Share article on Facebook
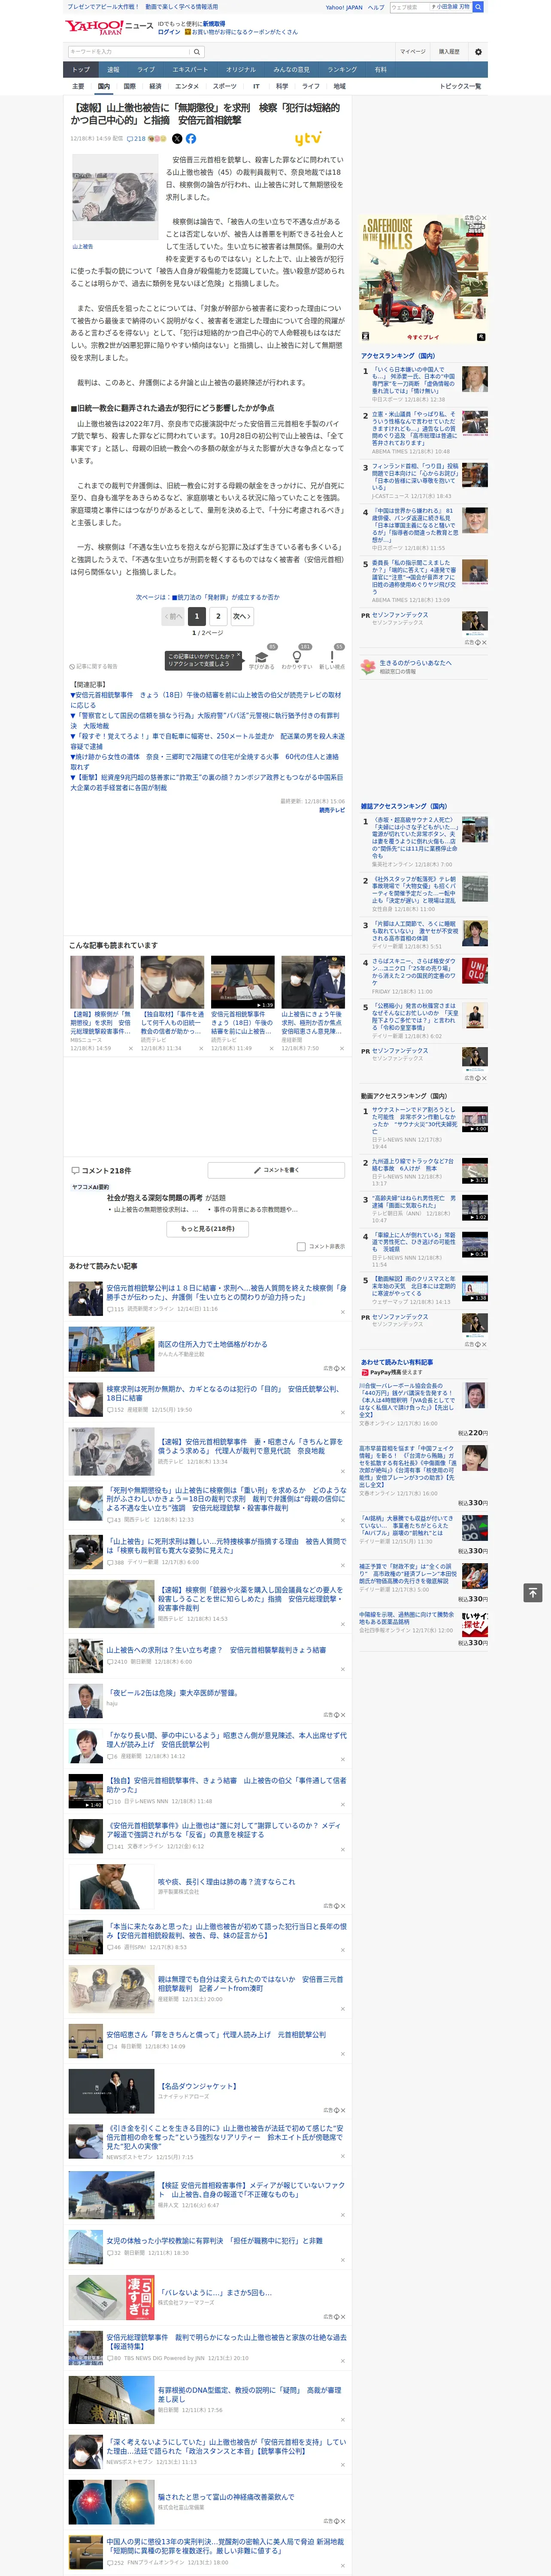The width and height of the screenshot is (551, 2576). coord(191,139)
